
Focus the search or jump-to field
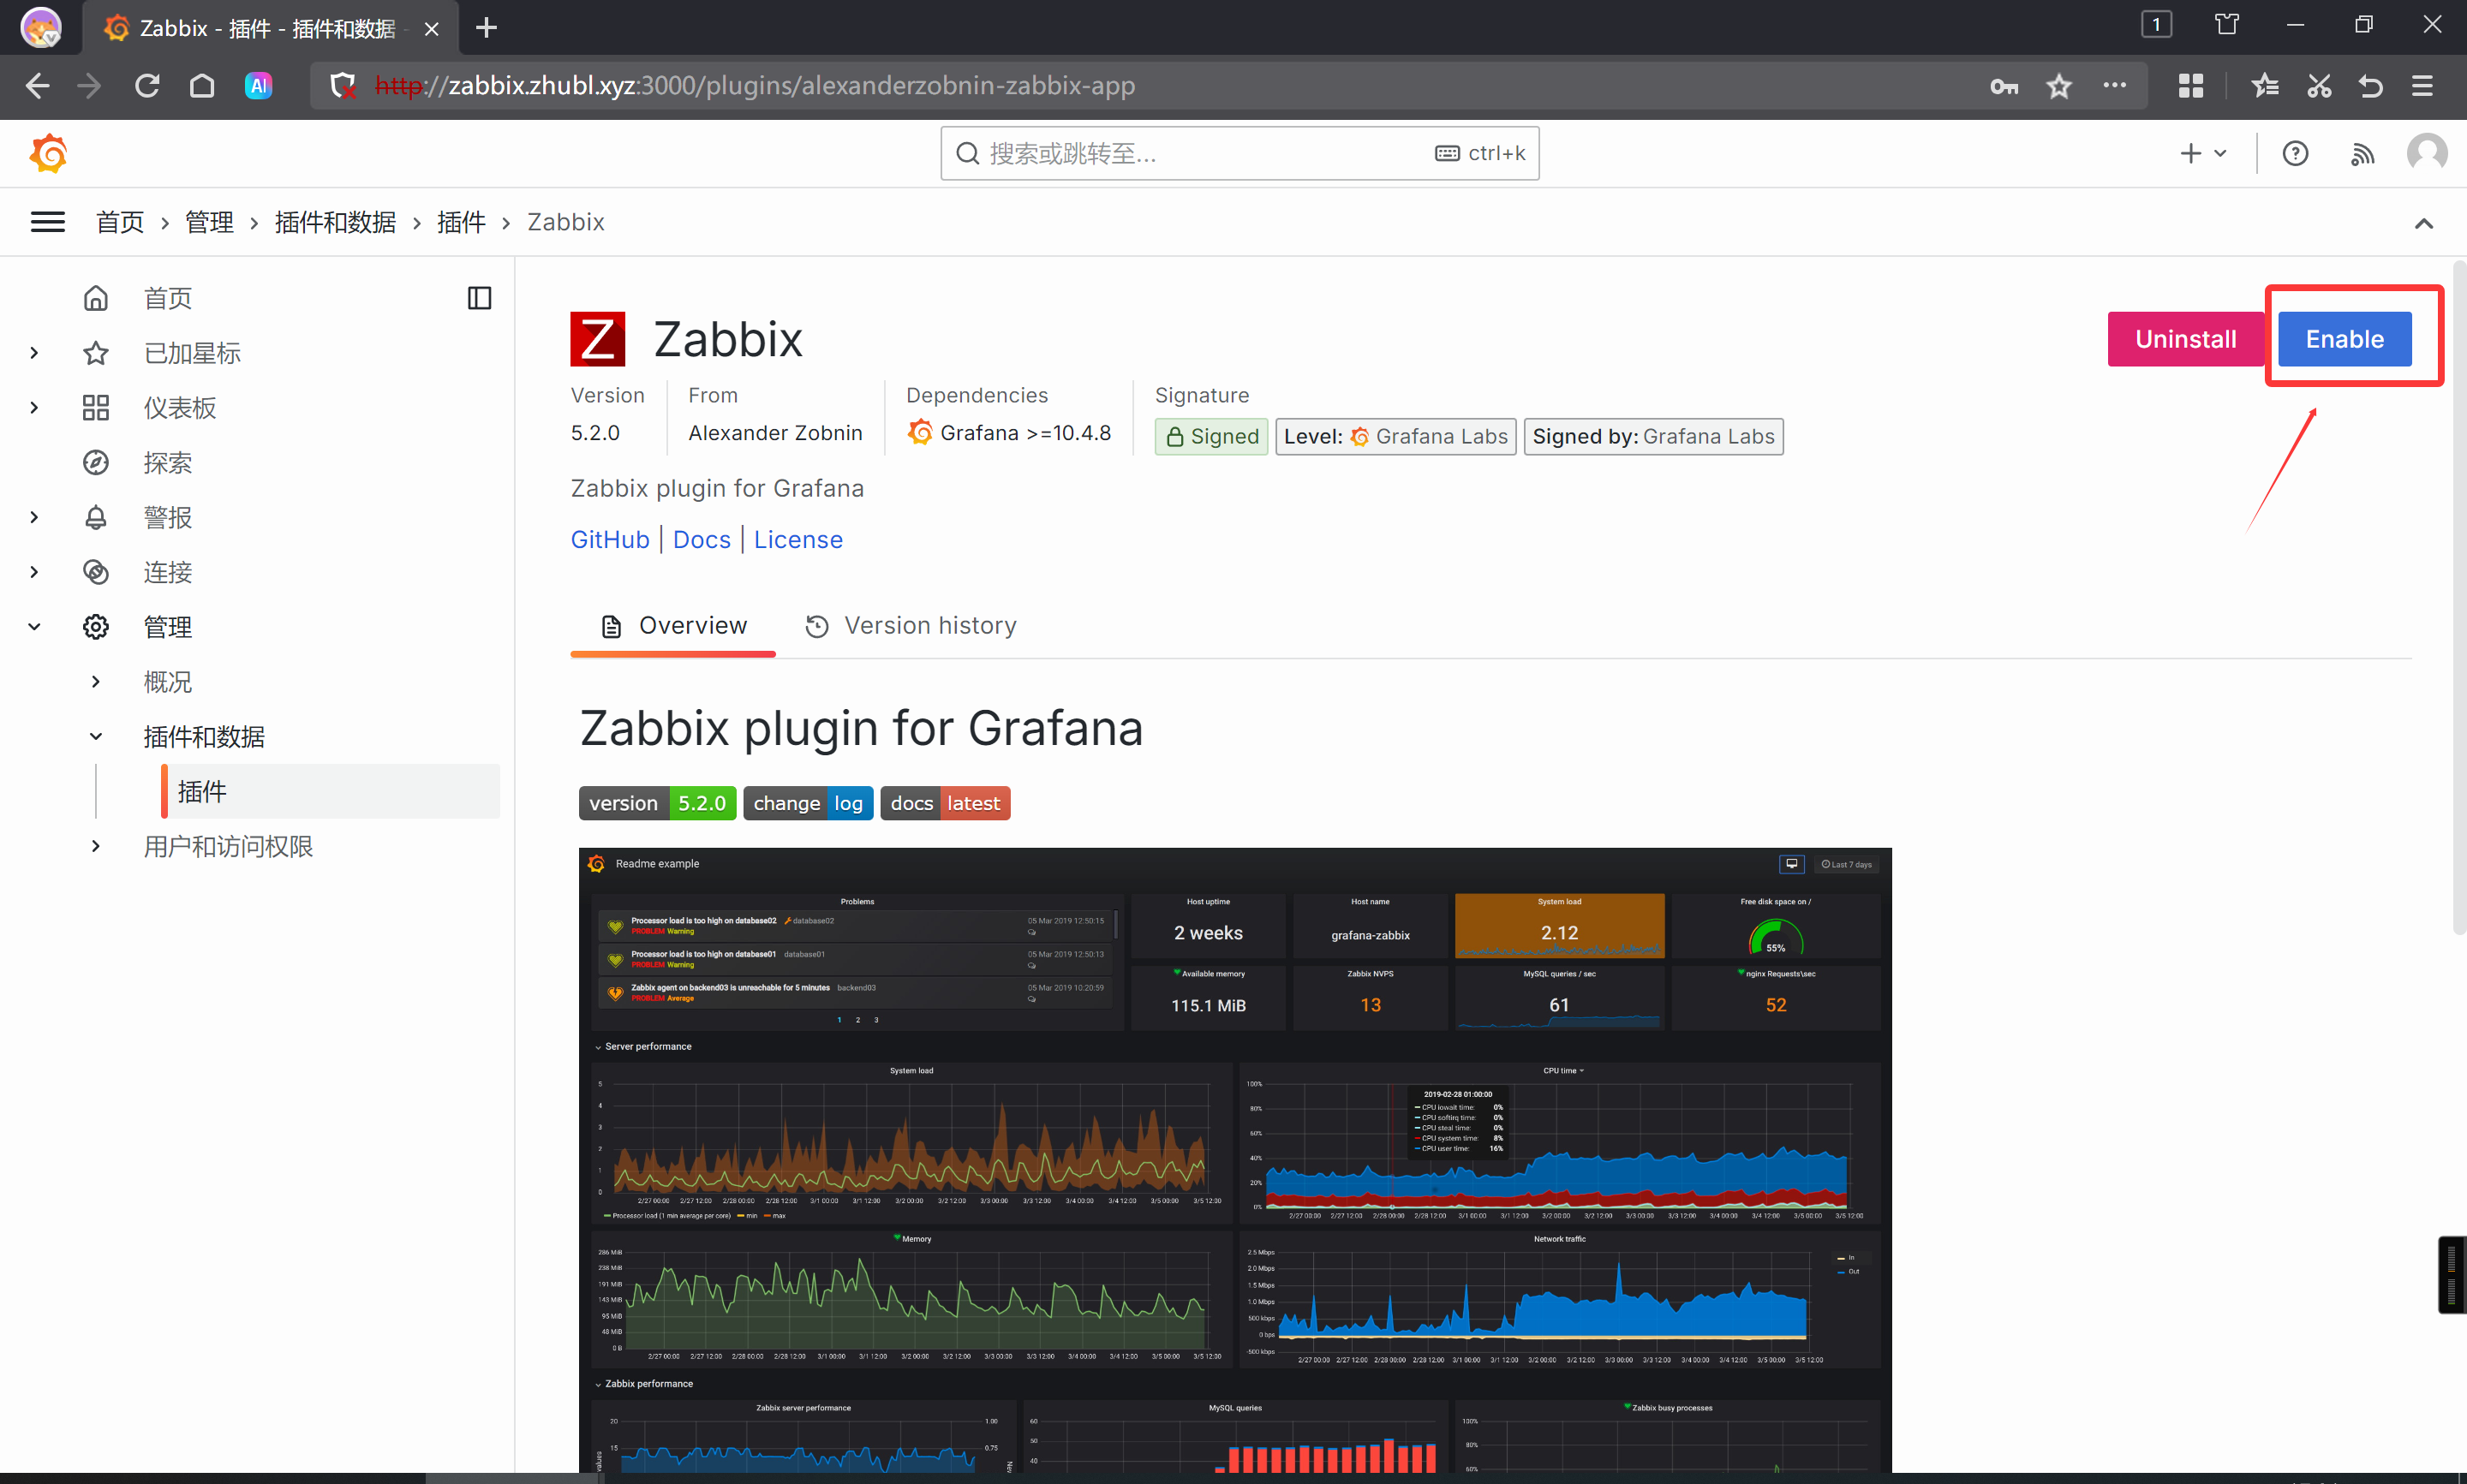coord(1239,153)
